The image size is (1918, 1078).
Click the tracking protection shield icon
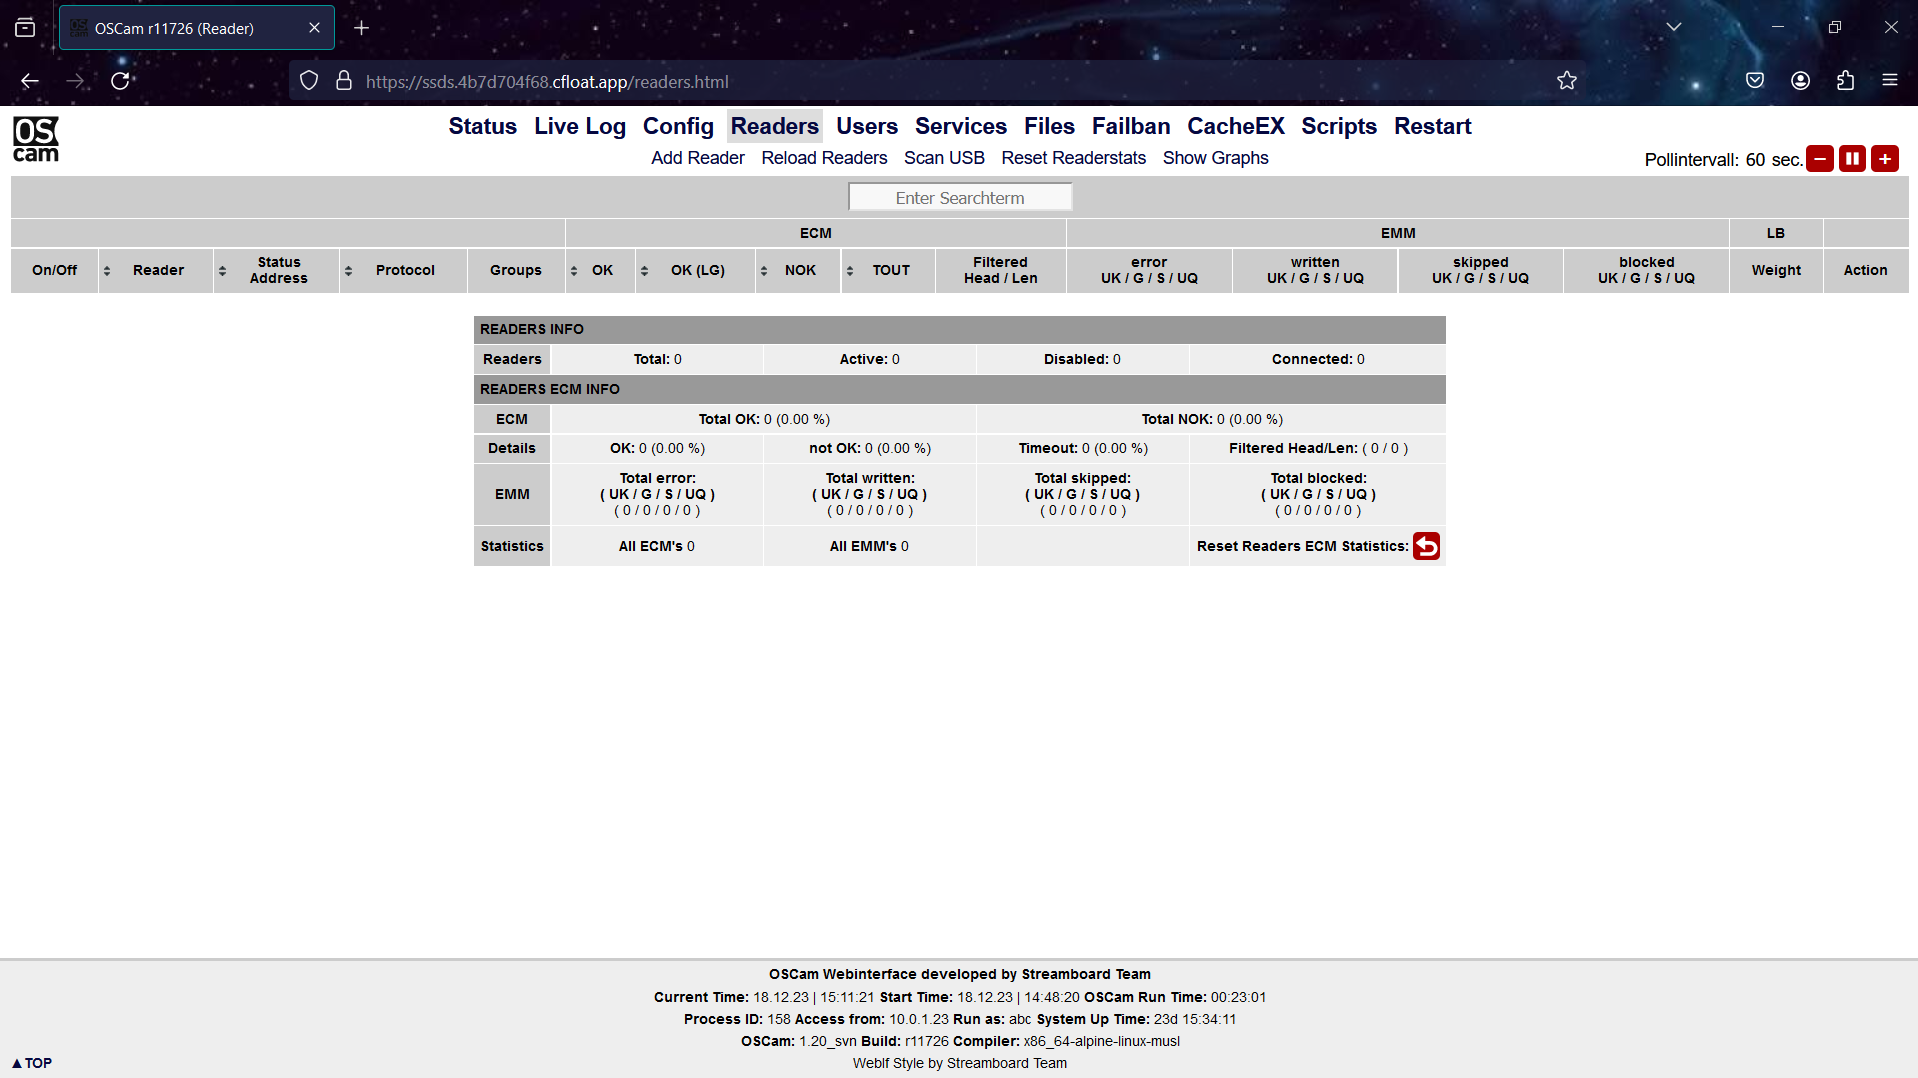(309, 81)
